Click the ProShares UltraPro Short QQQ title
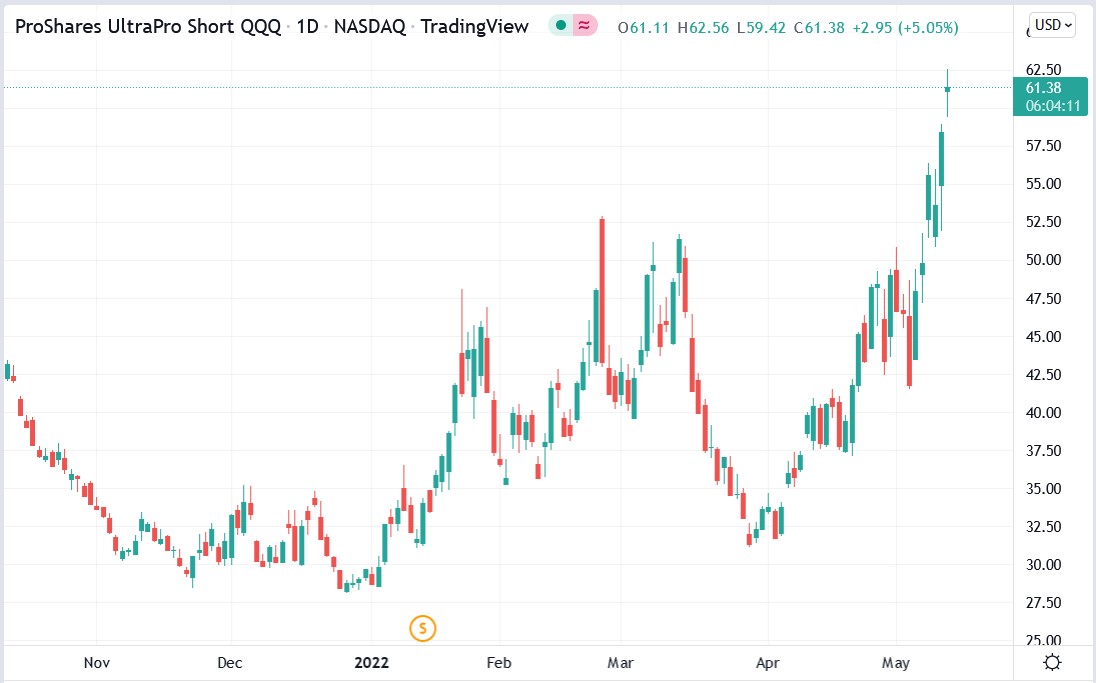 (x=148, y=27)
